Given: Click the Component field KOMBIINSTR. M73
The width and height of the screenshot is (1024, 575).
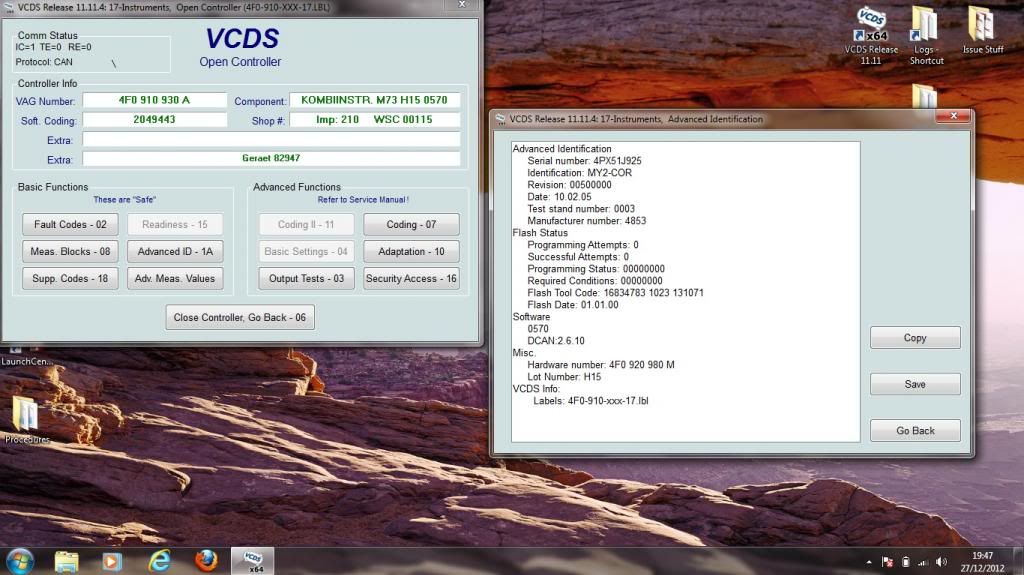Looking at the screenshot, I should pos(375,100).
